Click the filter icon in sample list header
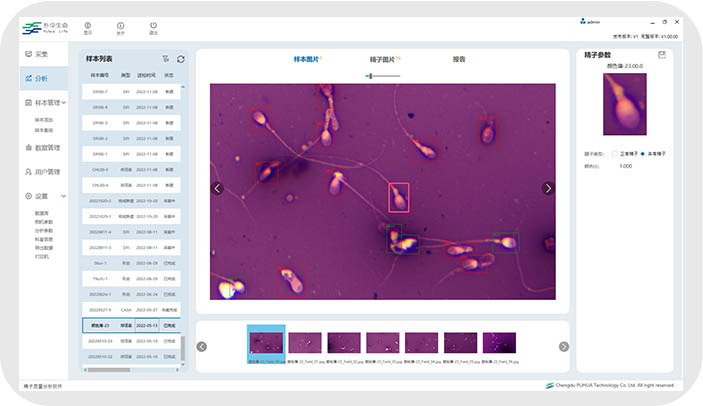 (x=166, y=59)
